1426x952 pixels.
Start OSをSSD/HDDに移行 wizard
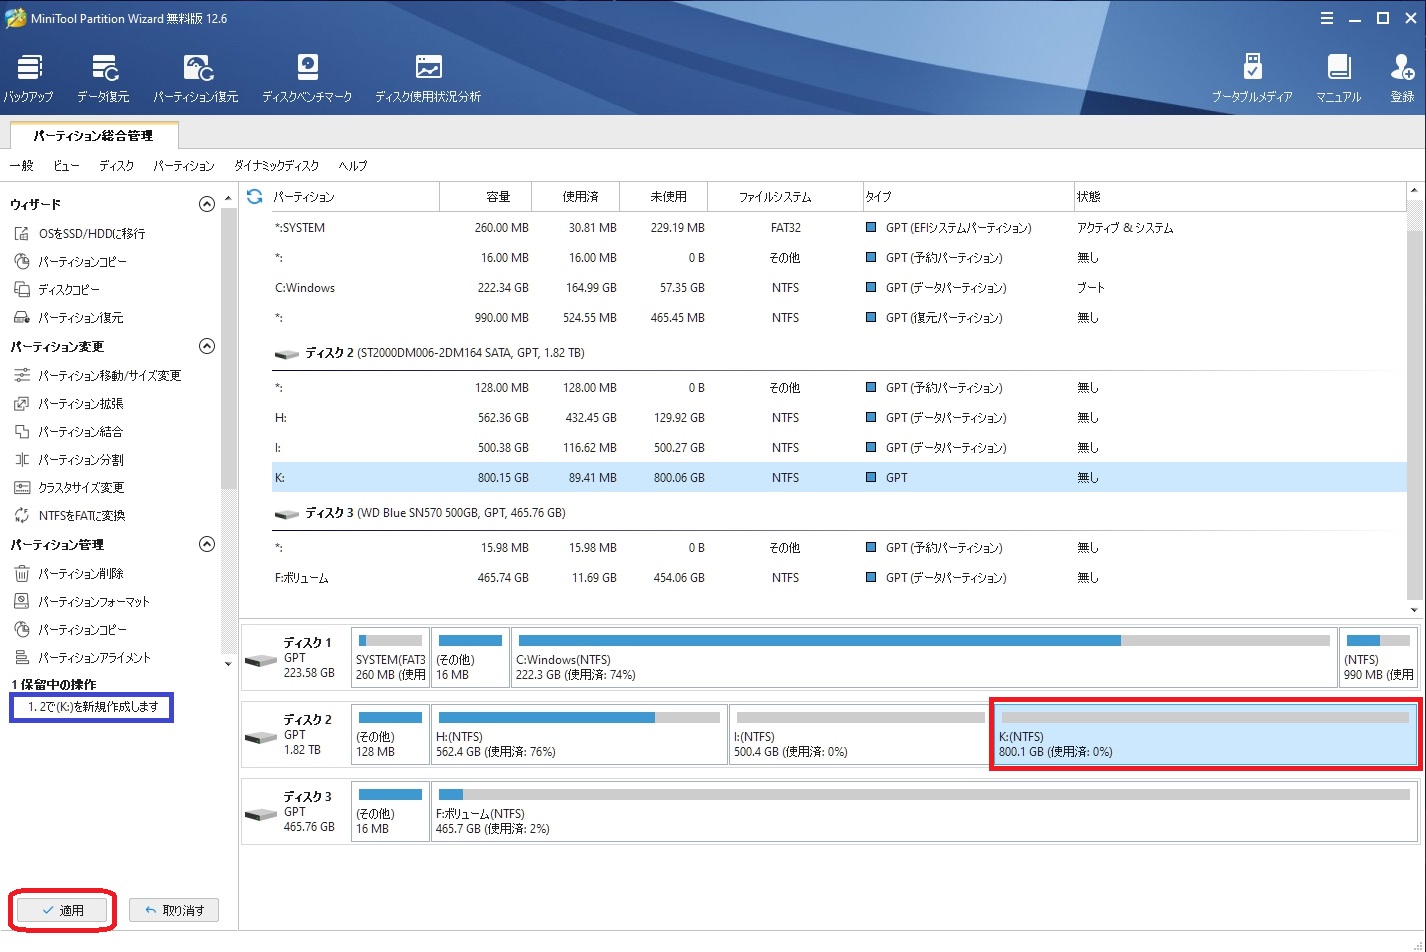pyautogui.click(x=80, y=233)
